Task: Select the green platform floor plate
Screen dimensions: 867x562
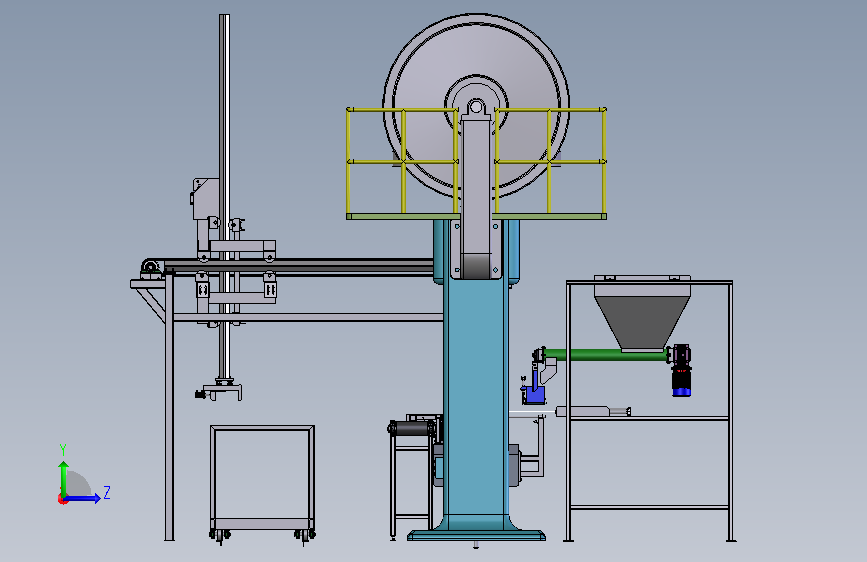Action: point(476,216)
